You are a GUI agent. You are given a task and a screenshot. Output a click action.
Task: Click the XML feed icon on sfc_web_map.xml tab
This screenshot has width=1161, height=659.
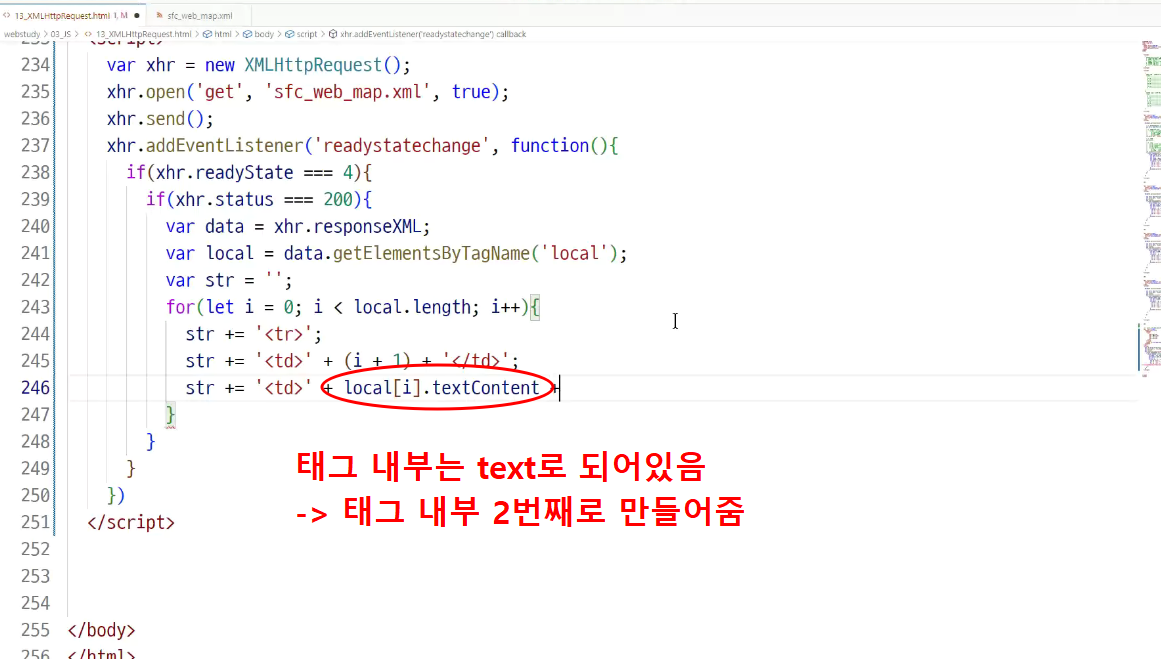click(x=159, y=15)
